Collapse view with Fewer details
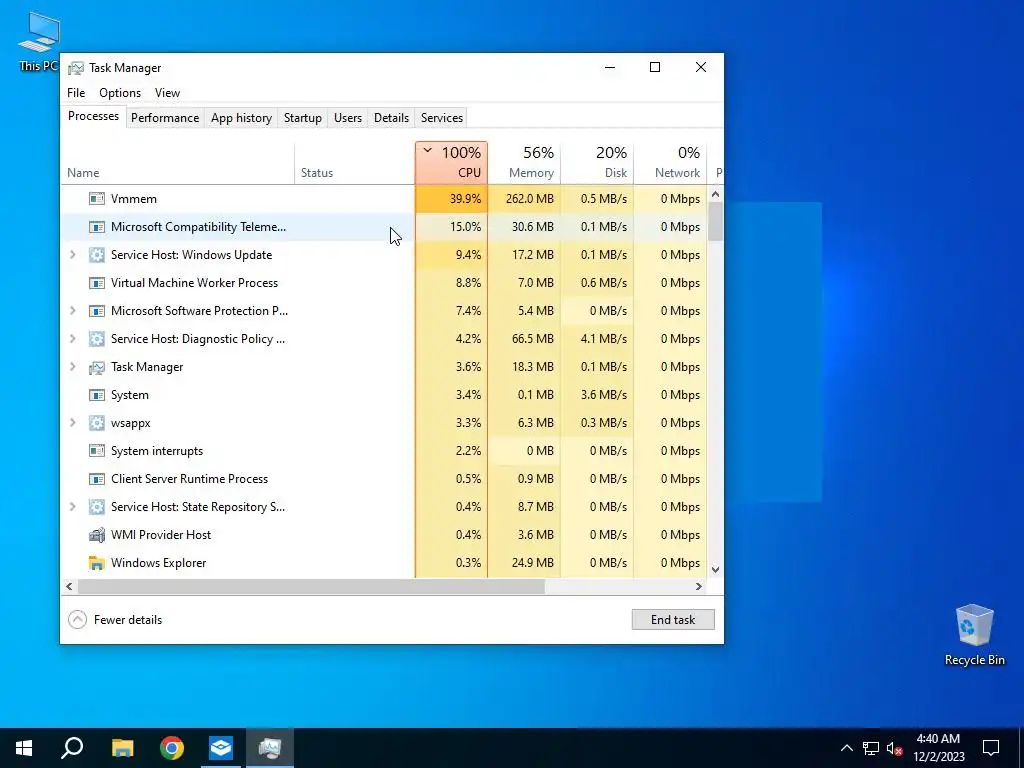1024x768 pixels. click(x=115, y=620)
